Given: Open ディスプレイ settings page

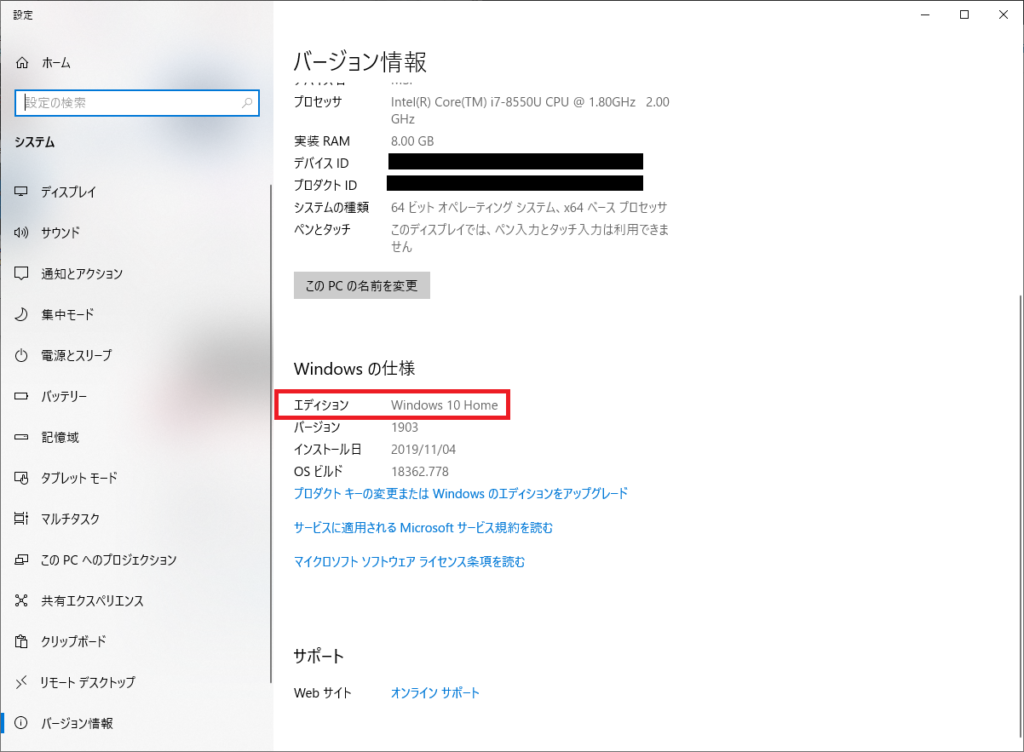Looking at the screenshot, I should tap(69, 192).
